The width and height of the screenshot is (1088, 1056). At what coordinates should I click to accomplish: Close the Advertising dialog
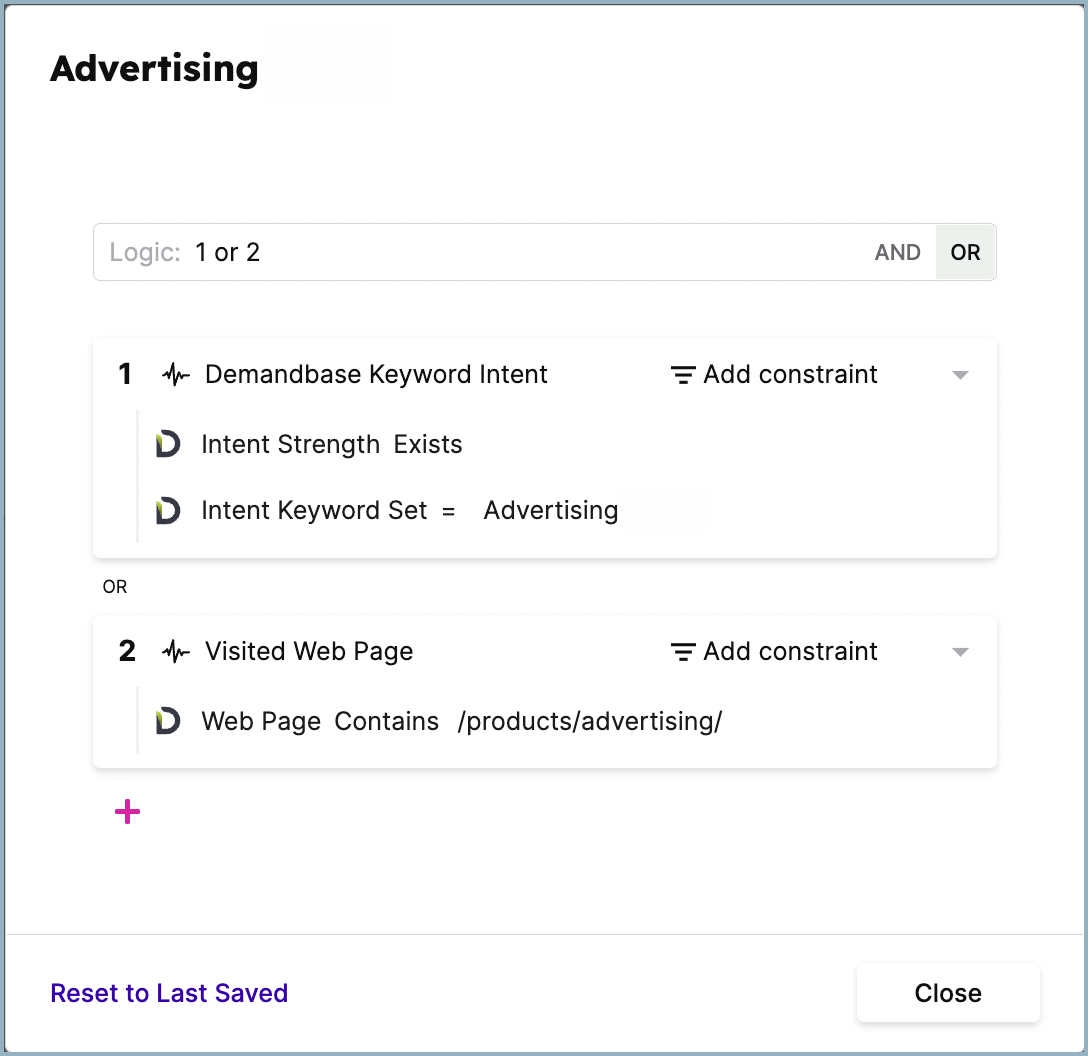(x=948, y=993)
